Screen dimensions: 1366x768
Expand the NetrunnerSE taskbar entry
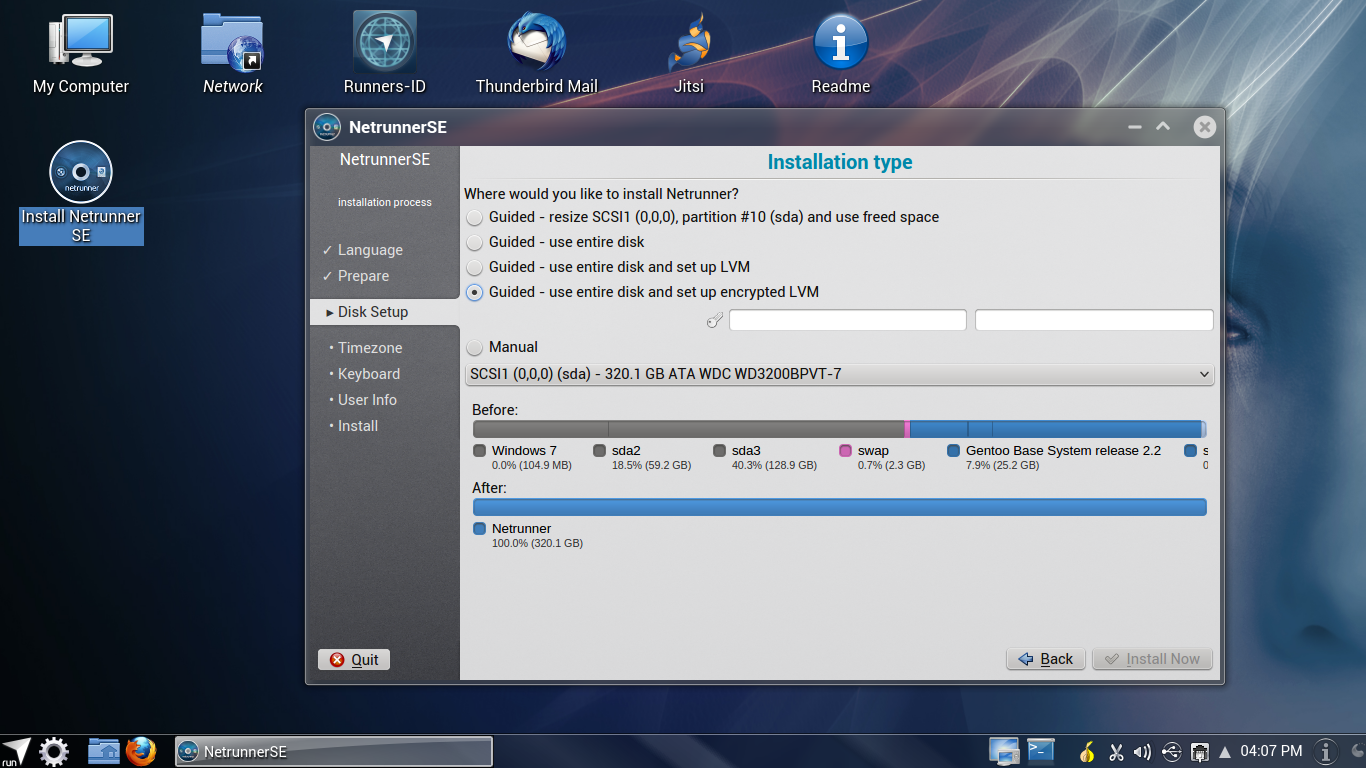[x=333, y=751]
